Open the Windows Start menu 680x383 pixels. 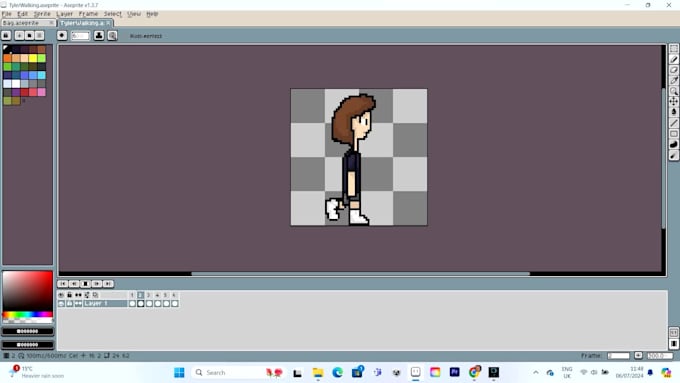179,373
